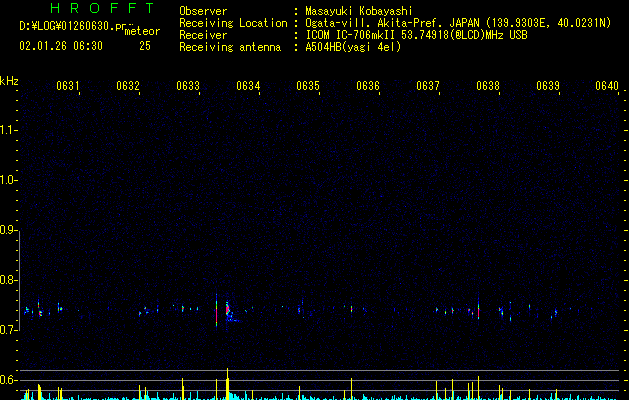
Task: Click the date stamp 02.01.26 06:30
Action: pyautogui.click(x=61, y=46)
